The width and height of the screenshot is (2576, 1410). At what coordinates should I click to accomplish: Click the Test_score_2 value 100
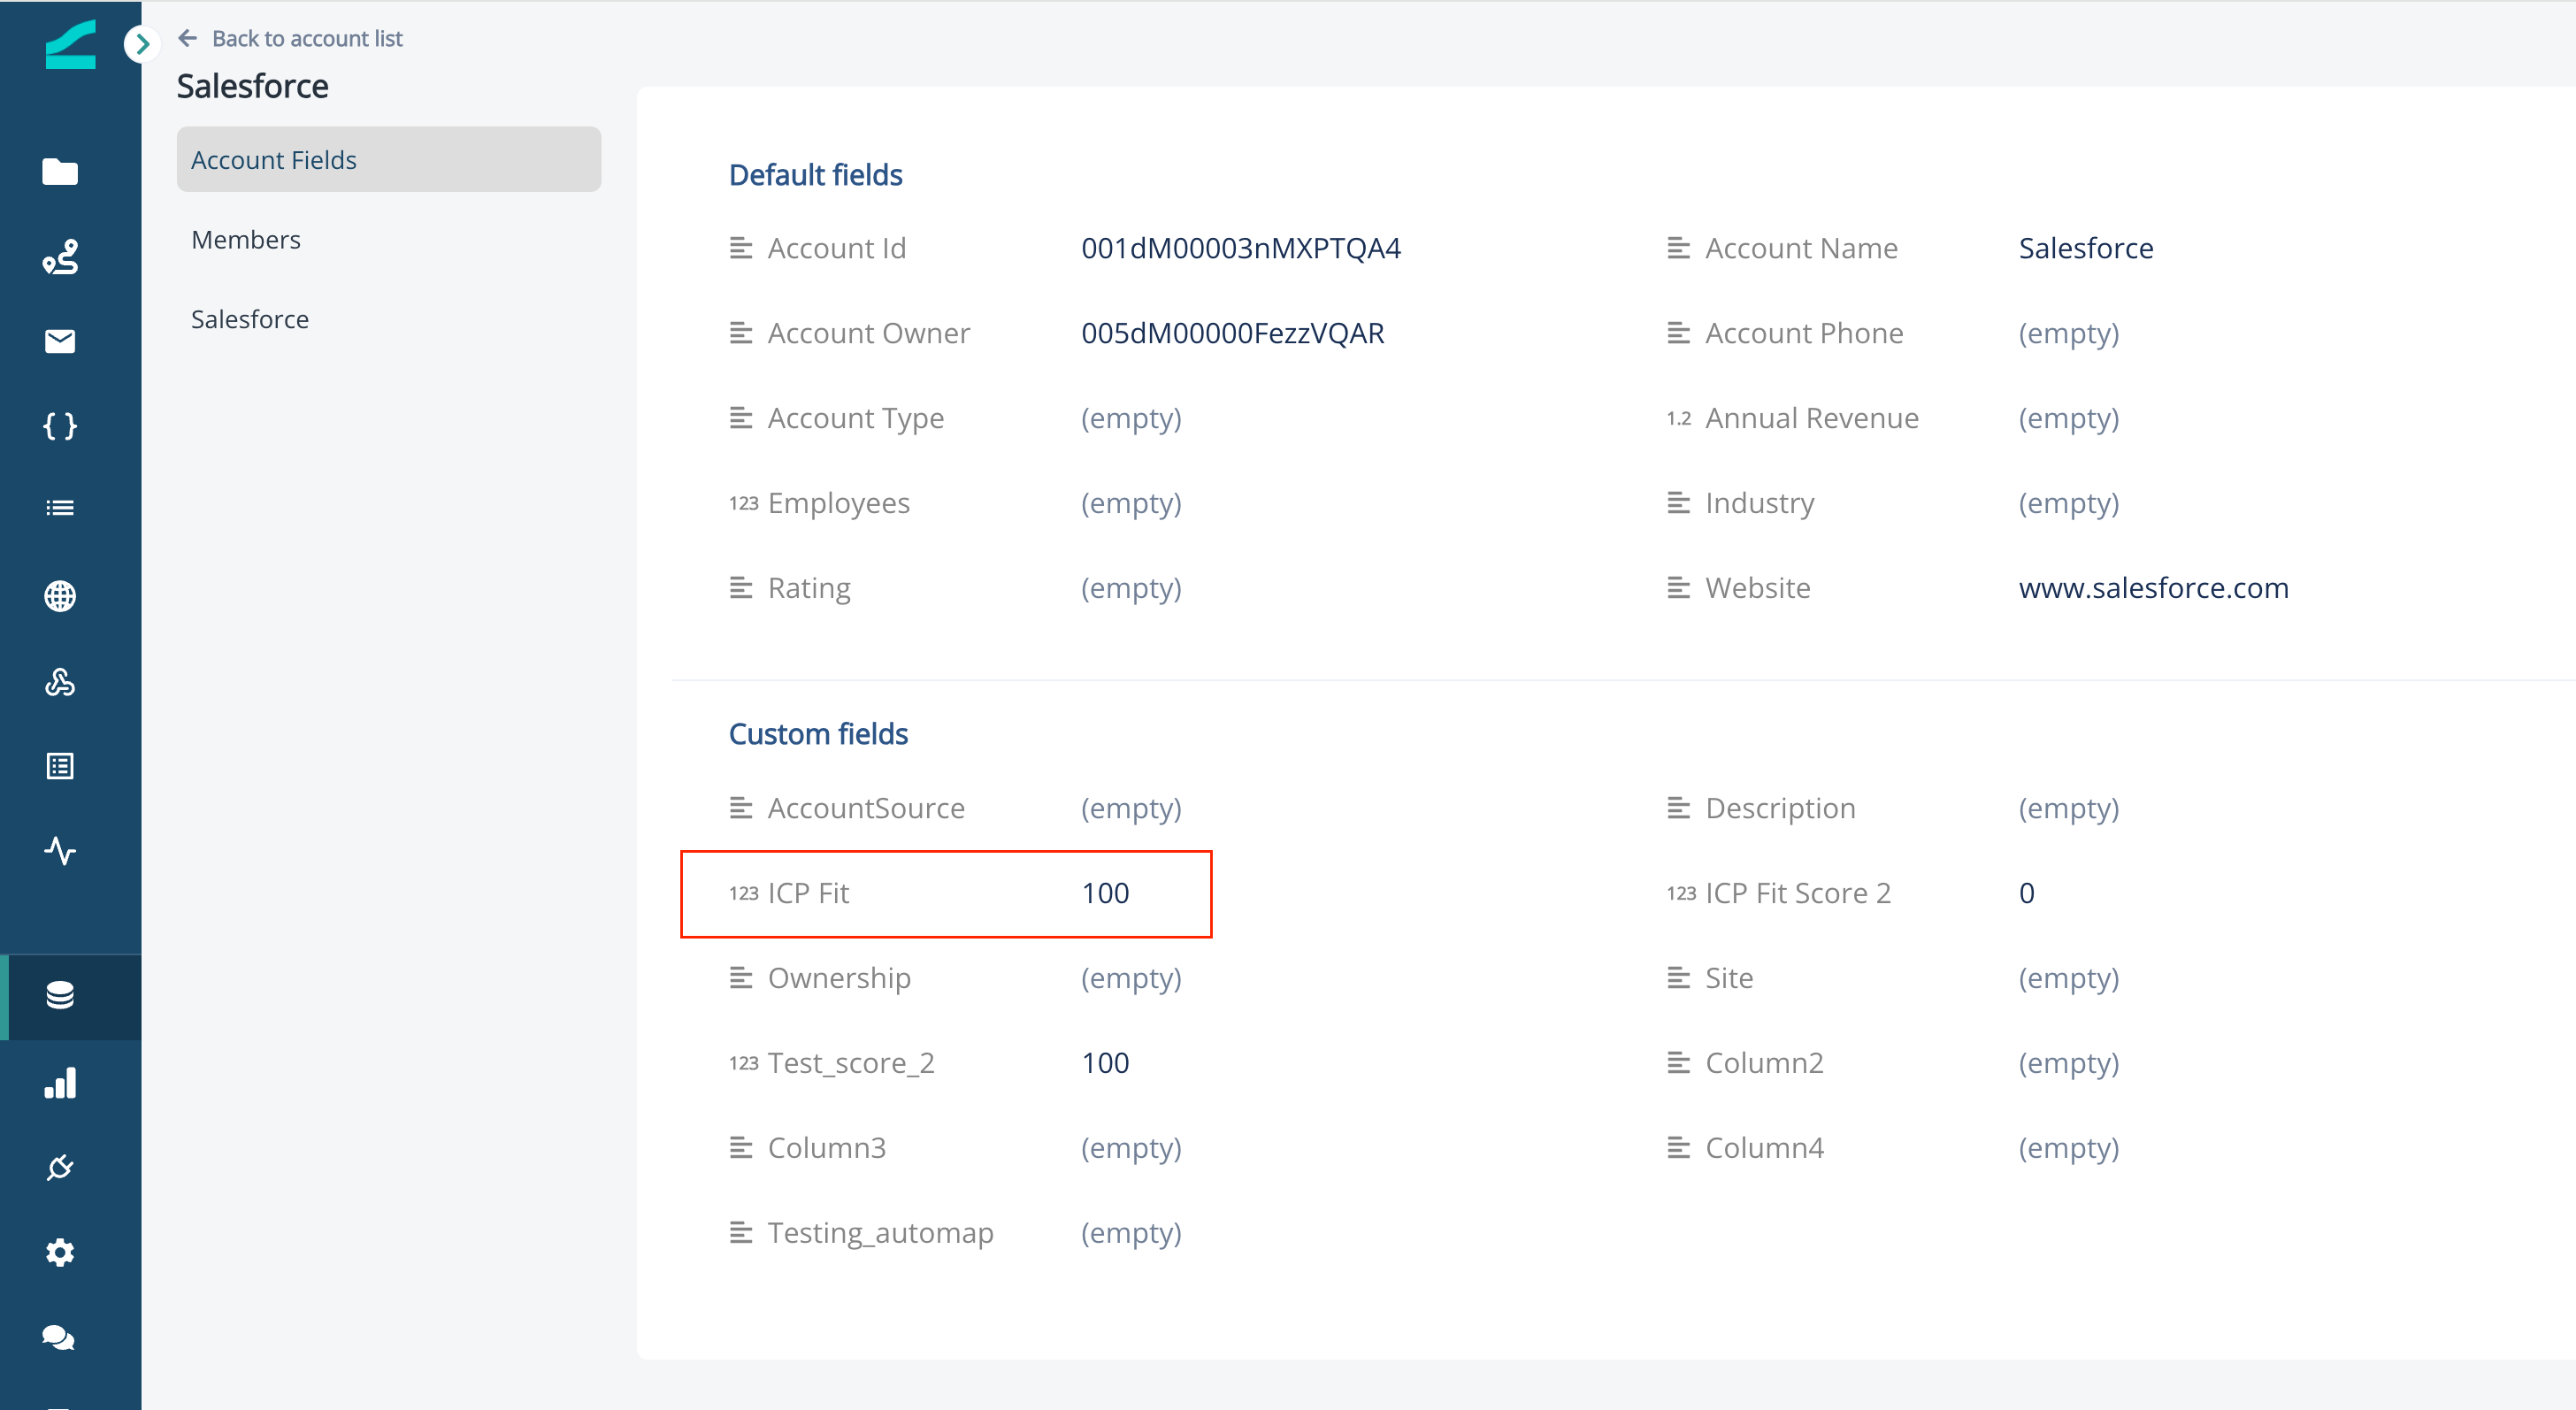tap(1105, 1063)
